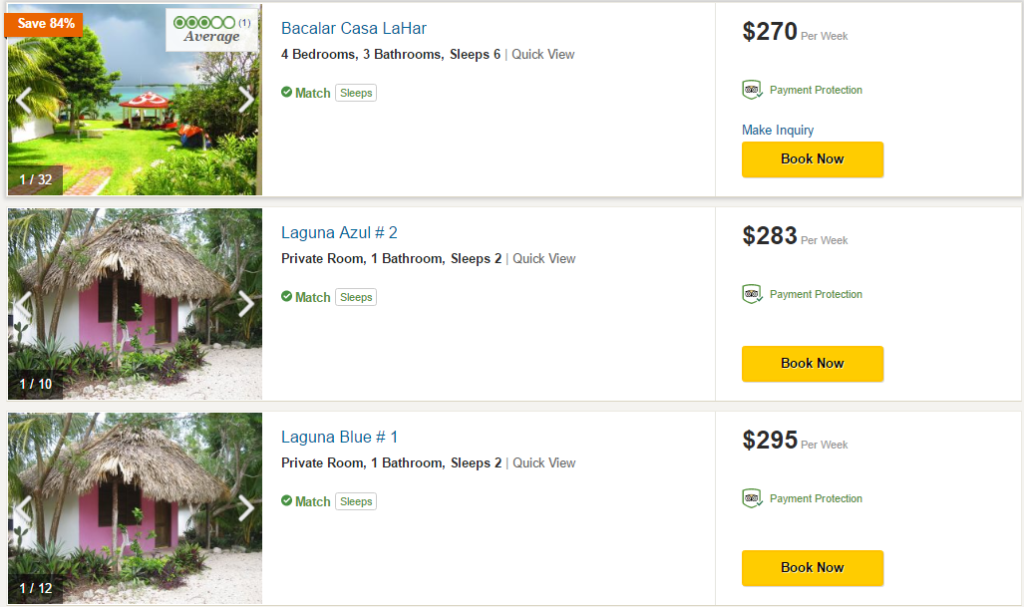Show previous photo of Bacalar Casa LaHar
The image size is (1024, 607).
point(24,99)
